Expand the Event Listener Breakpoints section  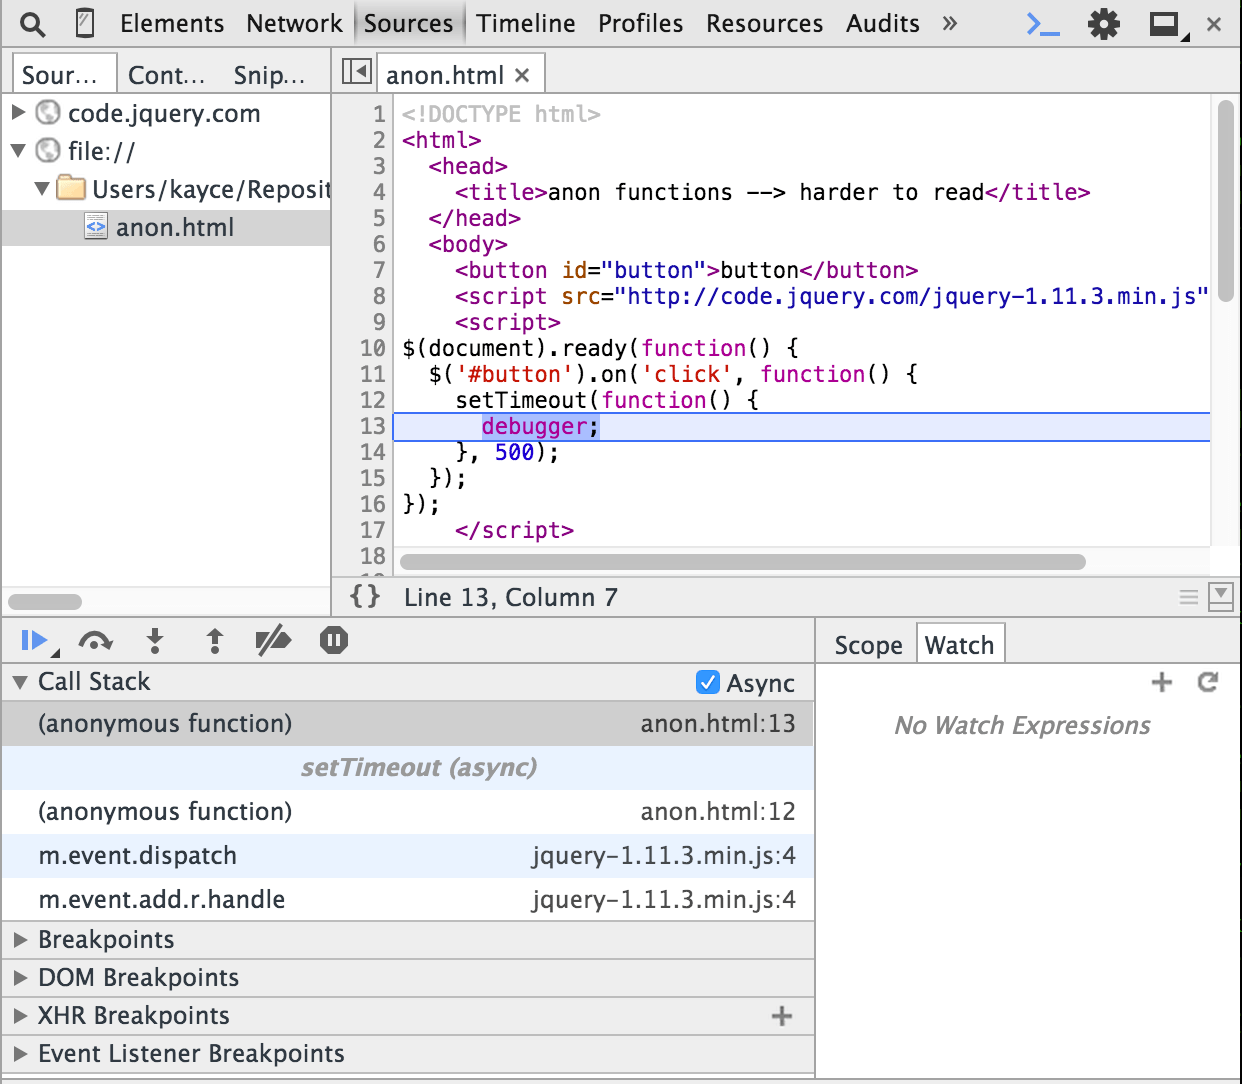click(20, 1053)
